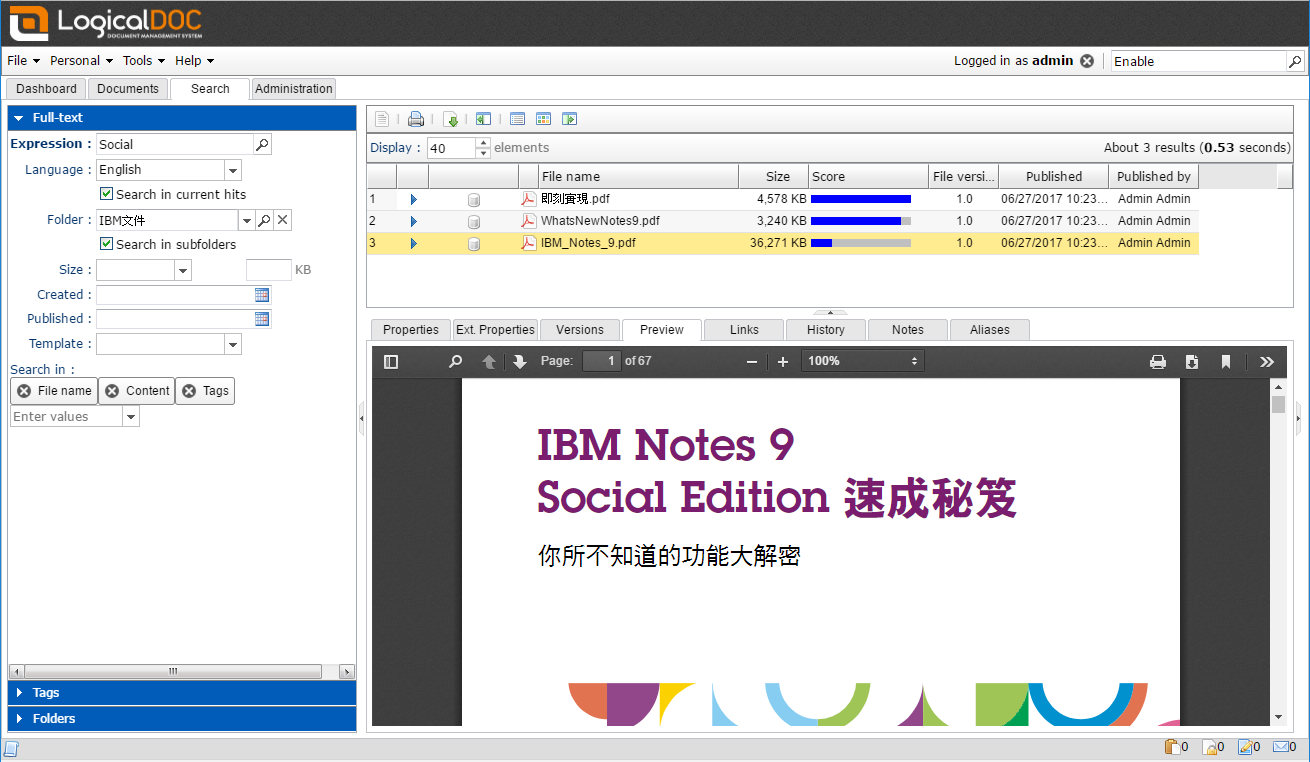Expand the Folders search section
Screen dimensions: 1310x762
tap(182, 718)
